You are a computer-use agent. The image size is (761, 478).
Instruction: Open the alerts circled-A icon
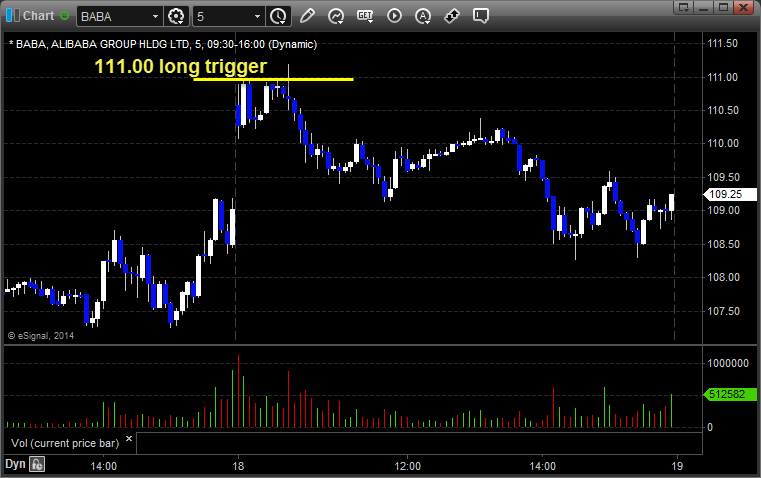(423, 16)
